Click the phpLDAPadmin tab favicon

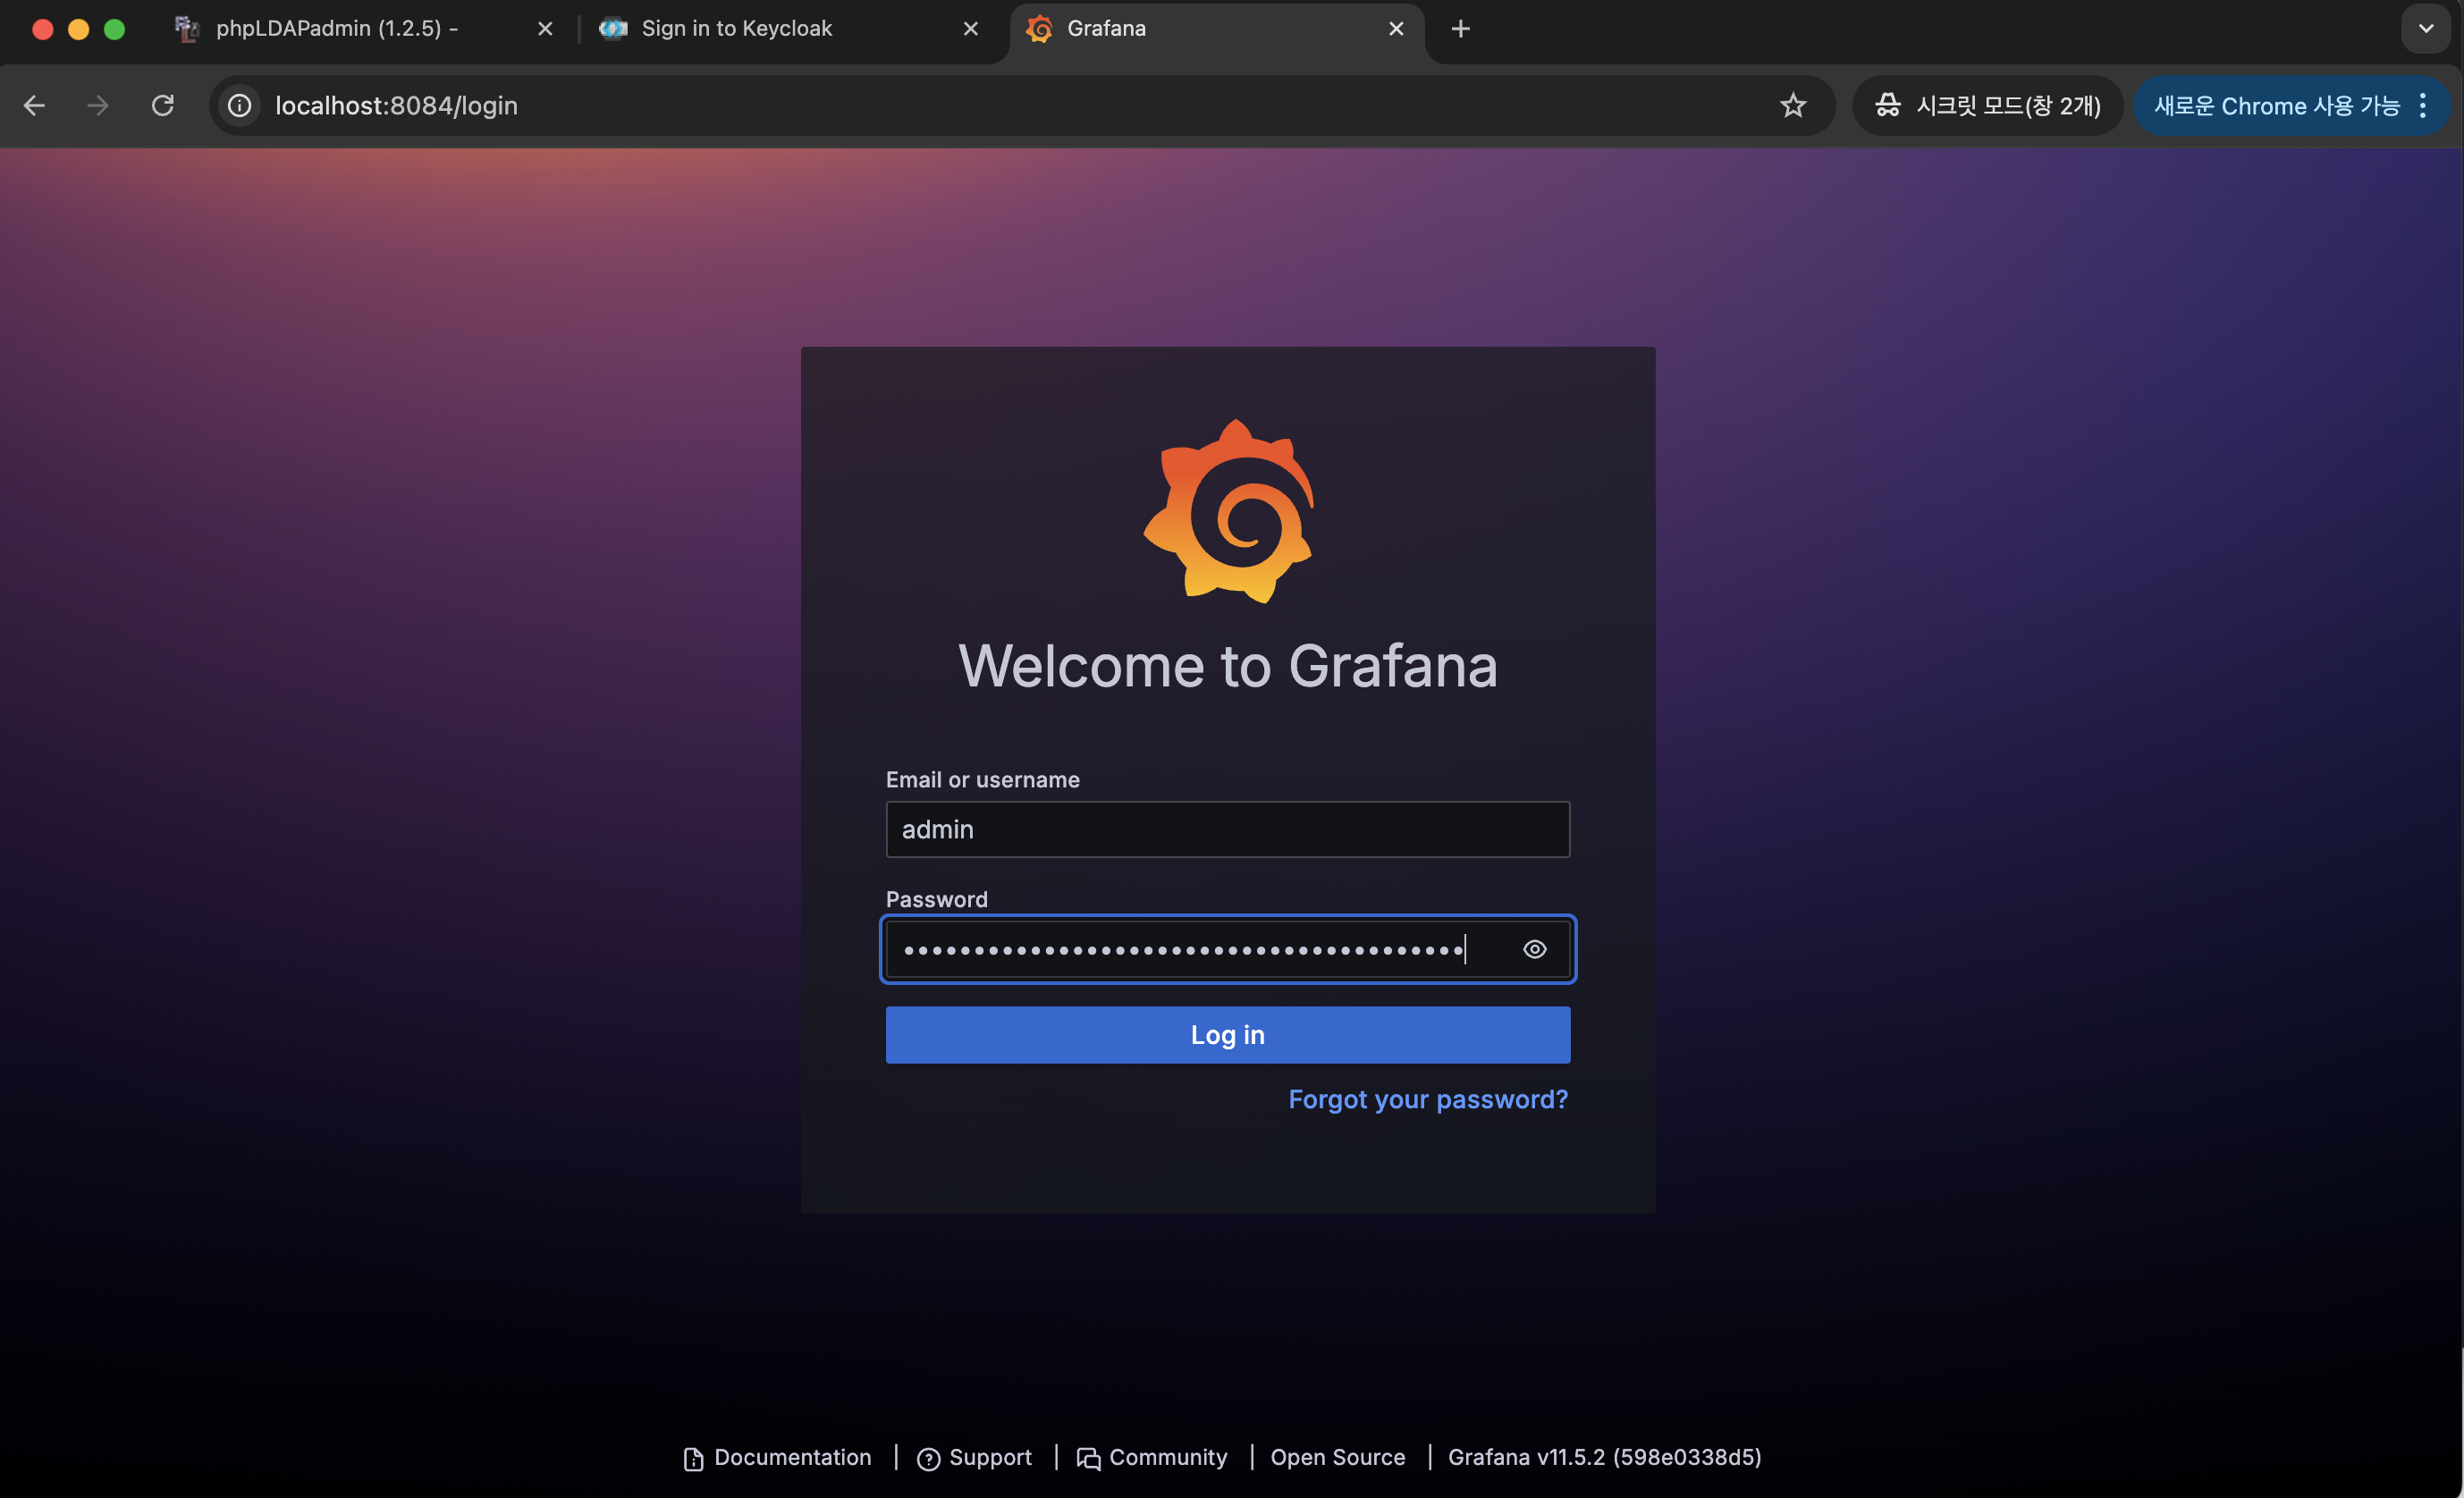point(187,29)
